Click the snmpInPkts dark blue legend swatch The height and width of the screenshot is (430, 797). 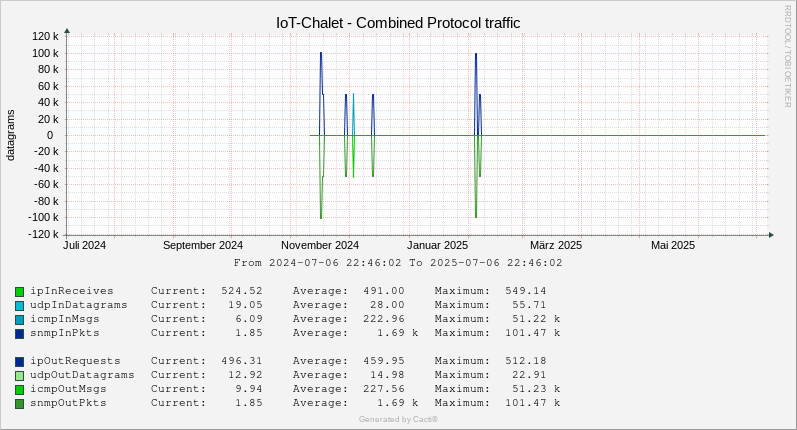[19, 334]
